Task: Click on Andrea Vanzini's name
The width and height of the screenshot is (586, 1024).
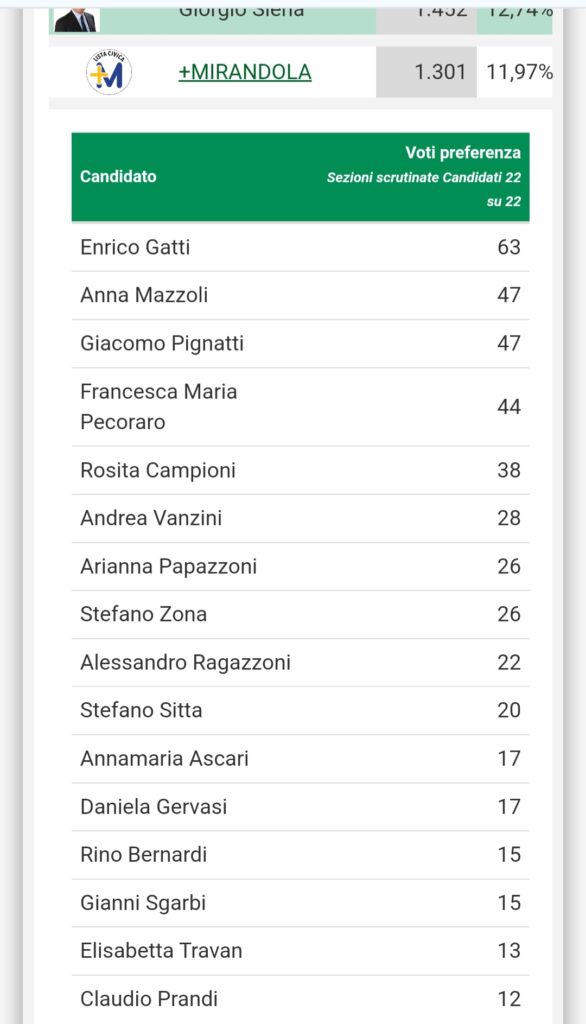Action: tap(151, 518)
